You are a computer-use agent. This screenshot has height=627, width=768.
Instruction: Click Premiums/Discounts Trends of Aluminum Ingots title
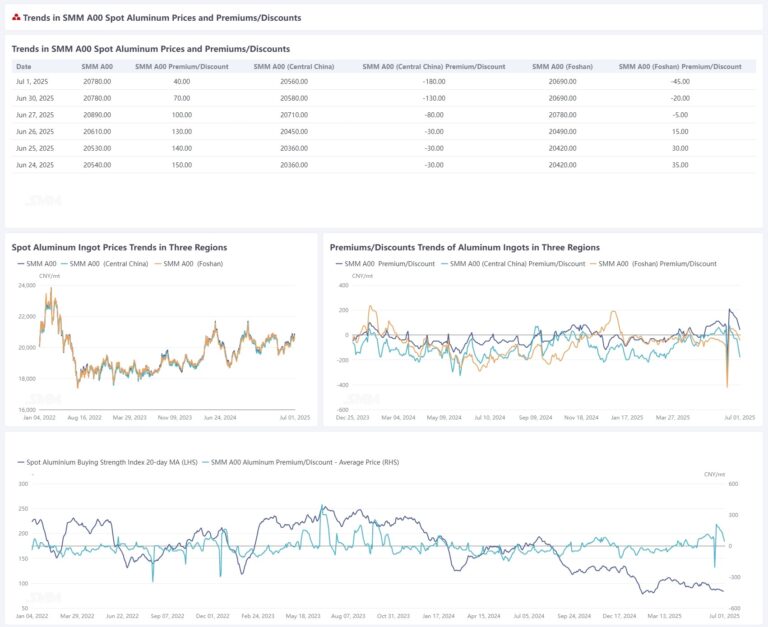[x=465, y=247]
